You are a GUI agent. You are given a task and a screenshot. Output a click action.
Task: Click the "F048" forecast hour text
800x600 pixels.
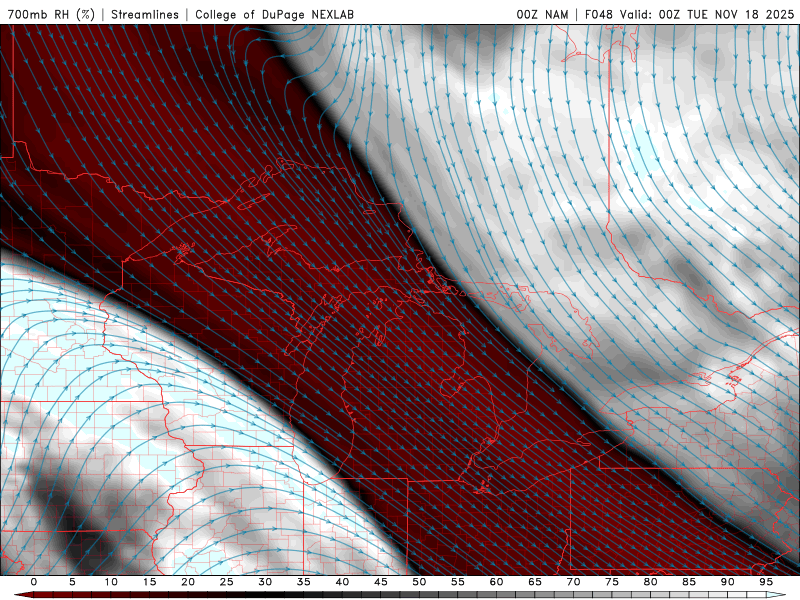click(598, 14)
